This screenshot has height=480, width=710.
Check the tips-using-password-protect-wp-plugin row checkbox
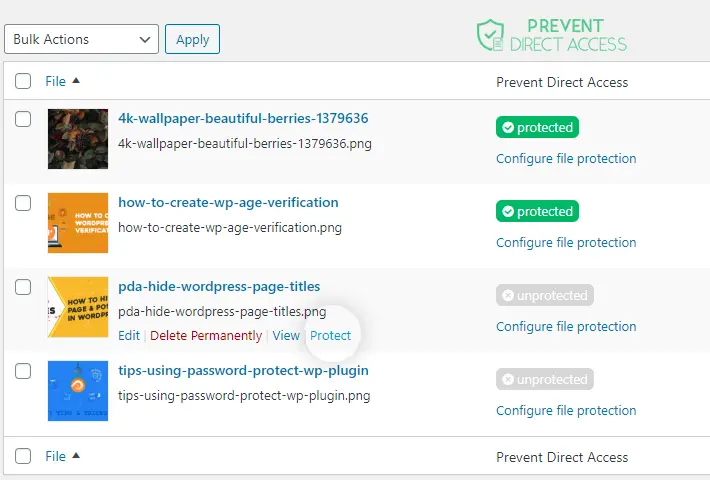click(23, 371)
